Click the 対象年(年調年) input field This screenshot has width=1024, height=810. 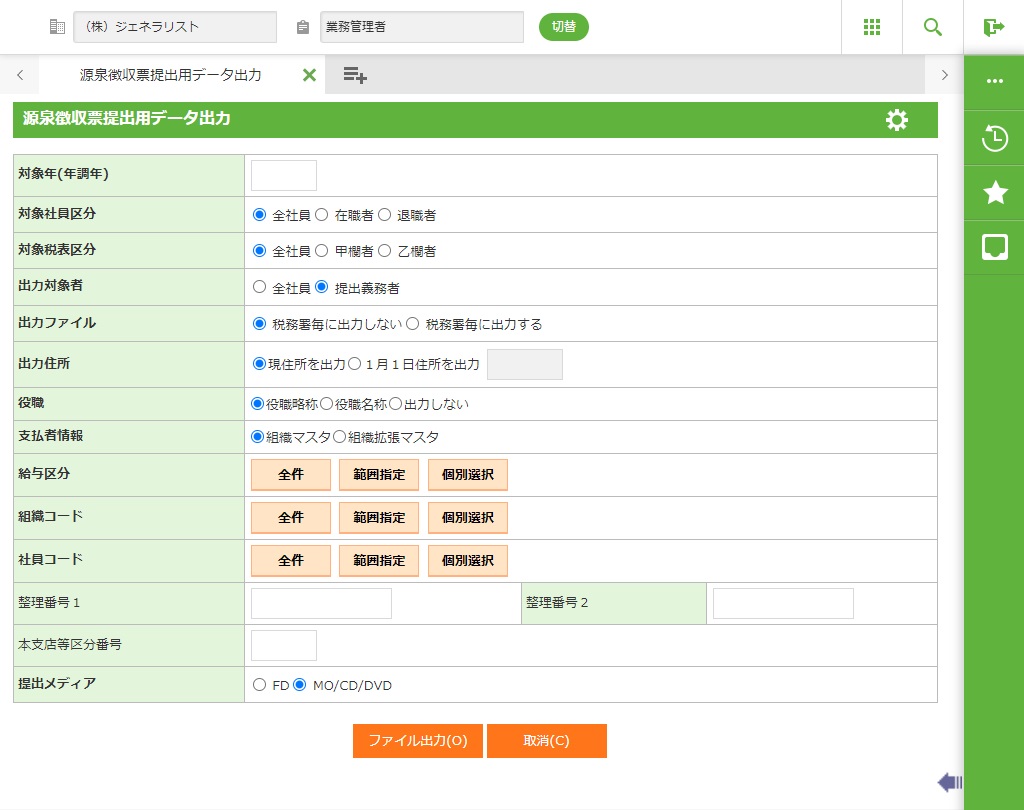click(283, 175)
